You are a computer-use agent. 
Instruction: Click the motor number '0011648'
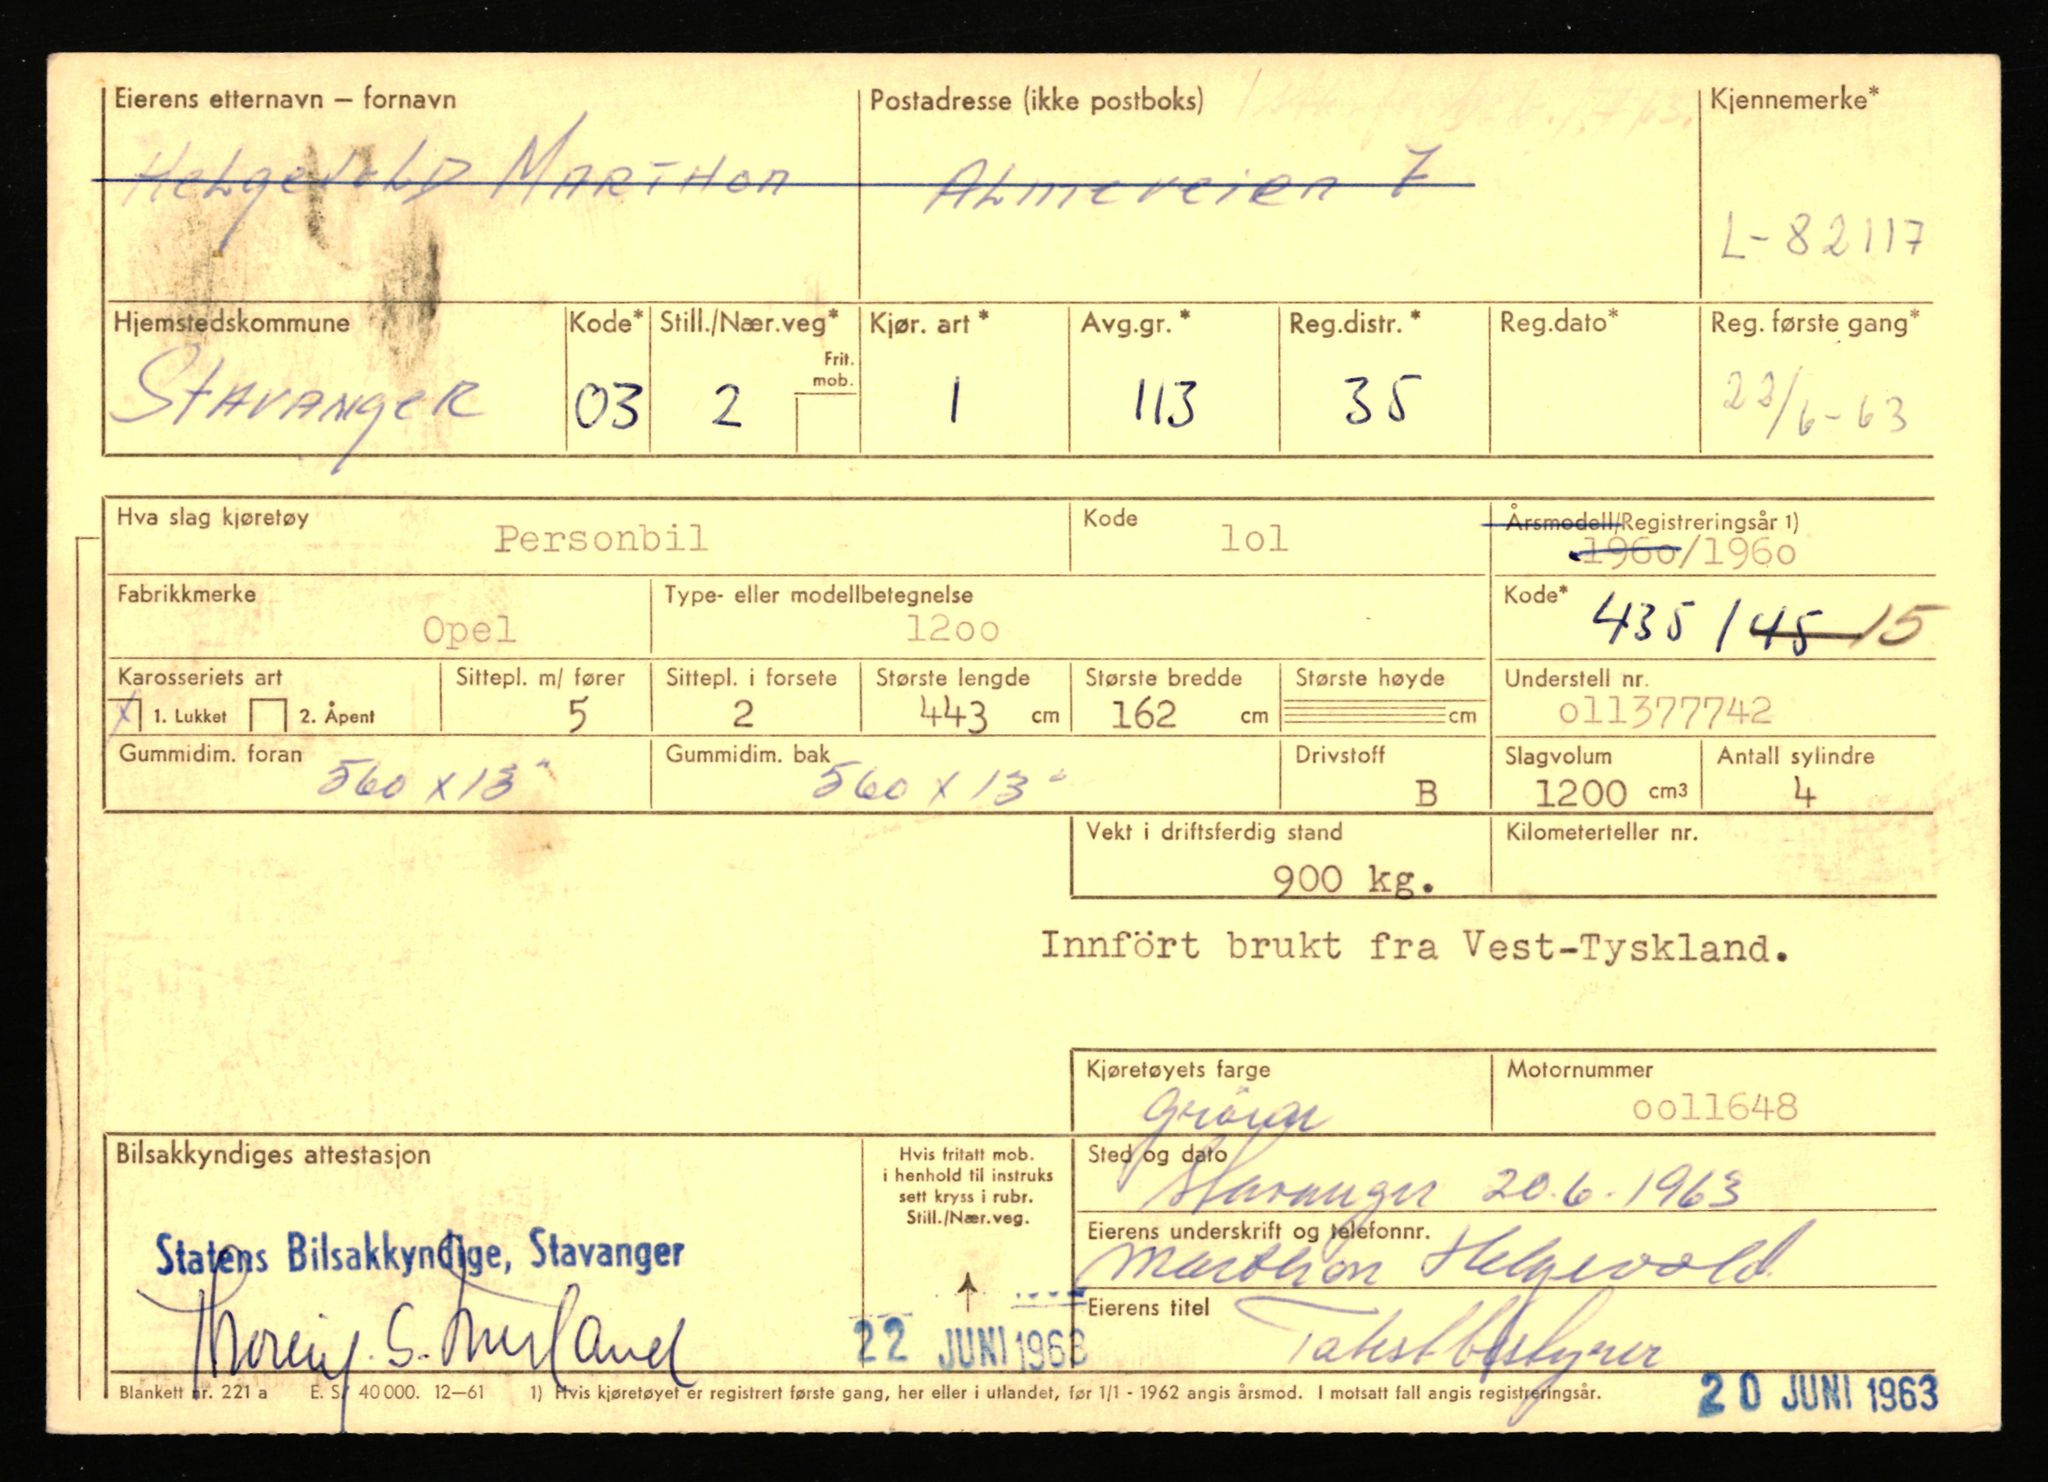(1715, 1107)
